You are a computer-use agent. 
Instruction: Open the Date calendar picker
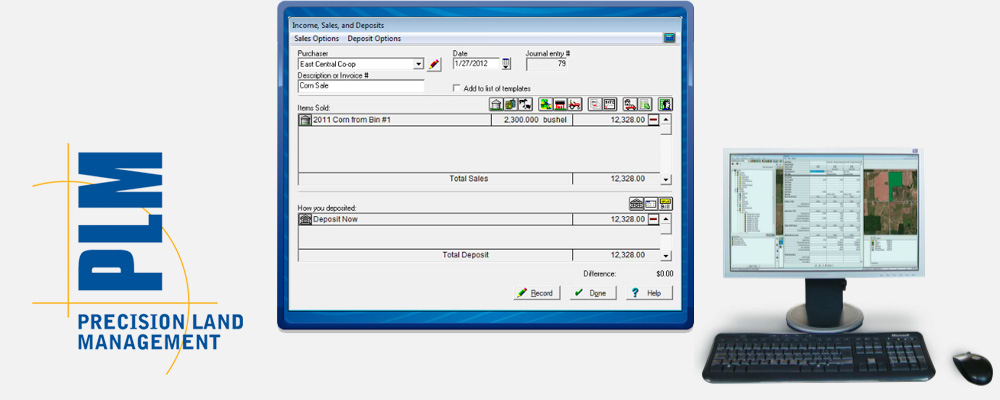tap(507, 64)
